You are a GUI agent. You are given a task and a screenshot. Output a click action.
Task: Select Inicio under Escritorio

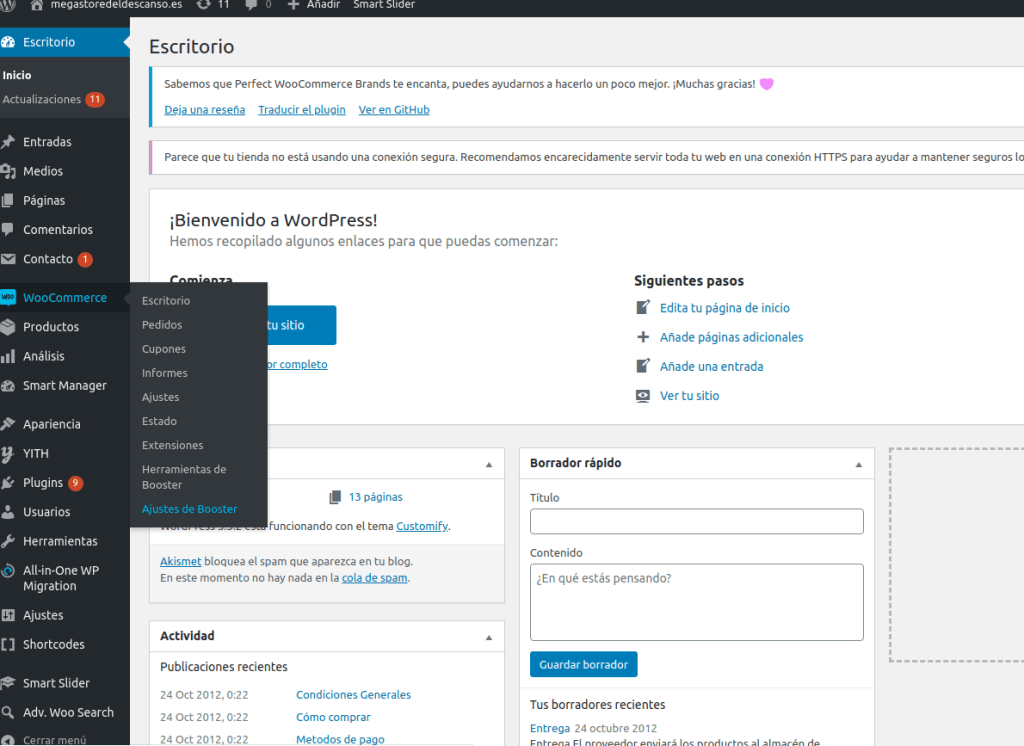17,75
